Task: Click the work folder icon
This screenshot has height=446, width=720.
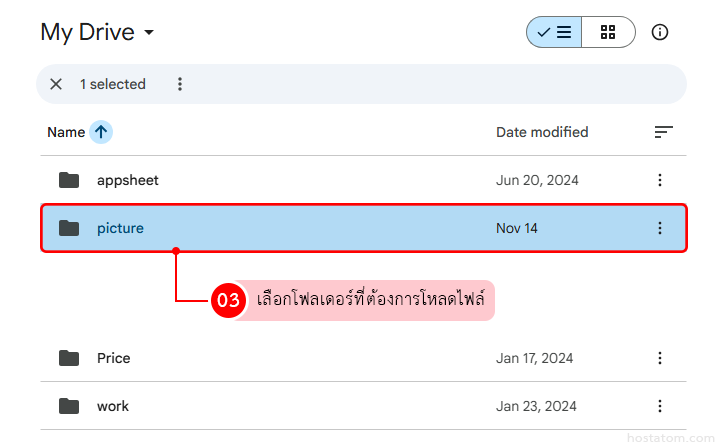Action: [69, 406]
